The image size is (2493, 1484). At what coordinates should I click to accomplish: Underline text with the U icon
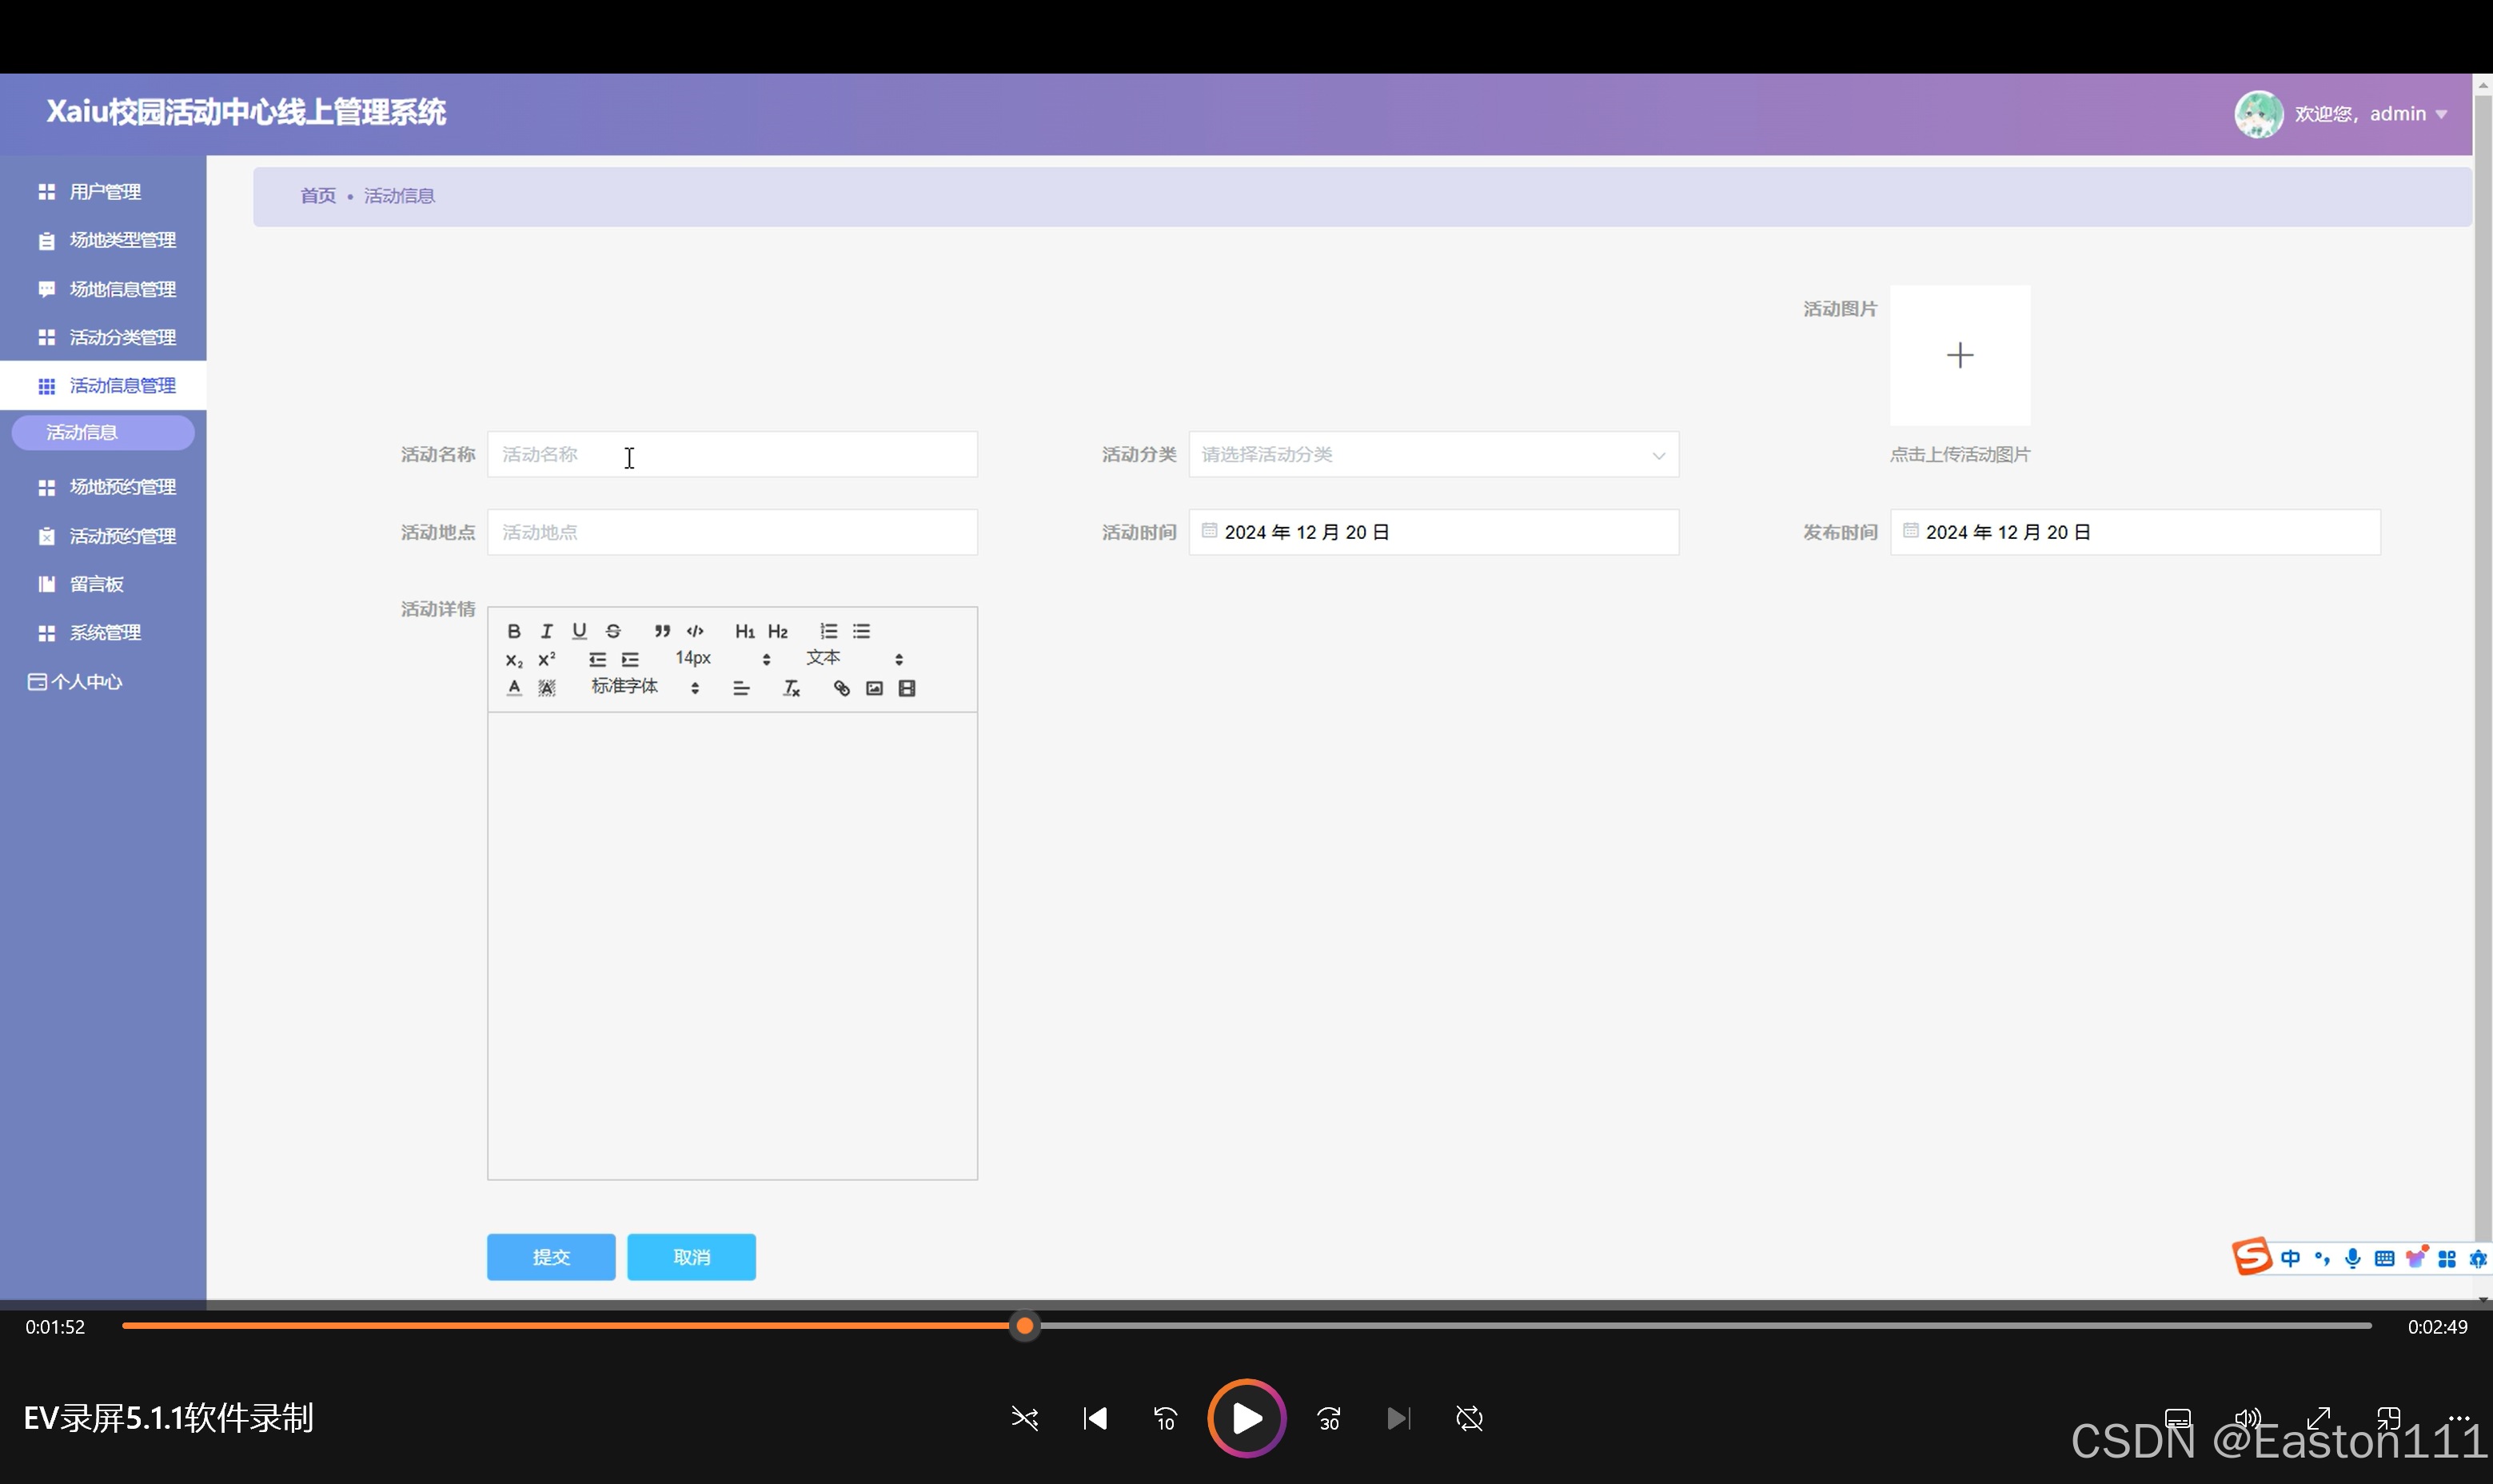click(579, 631)
